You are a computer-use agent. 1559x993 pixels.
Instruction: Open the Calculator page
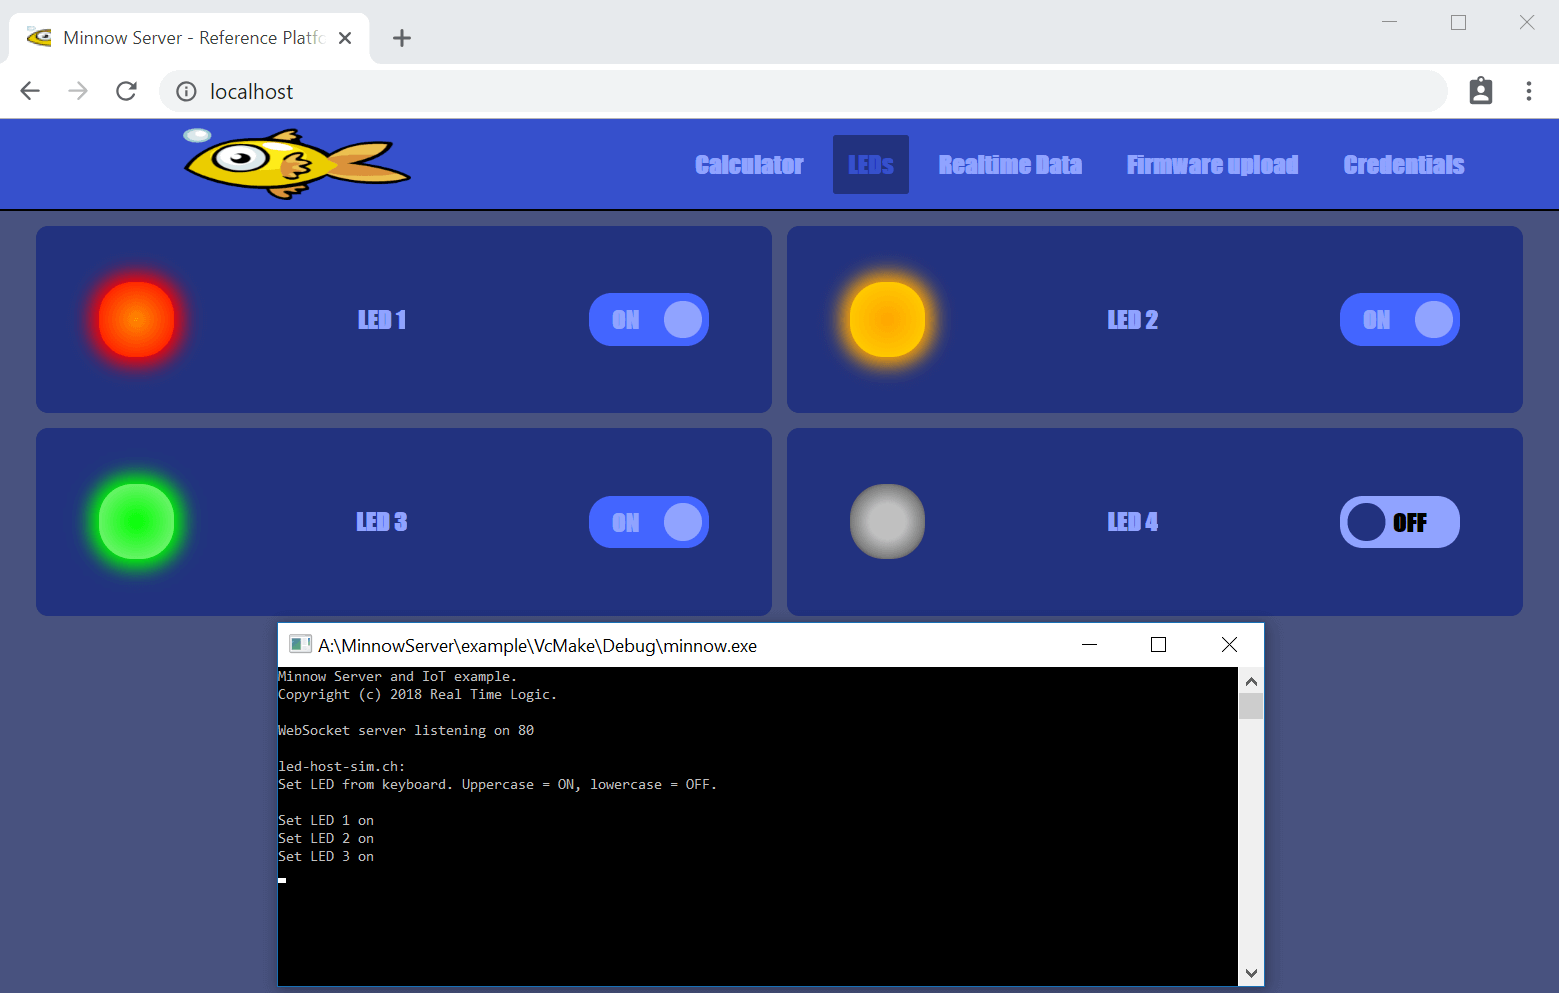tap(749, 165)
